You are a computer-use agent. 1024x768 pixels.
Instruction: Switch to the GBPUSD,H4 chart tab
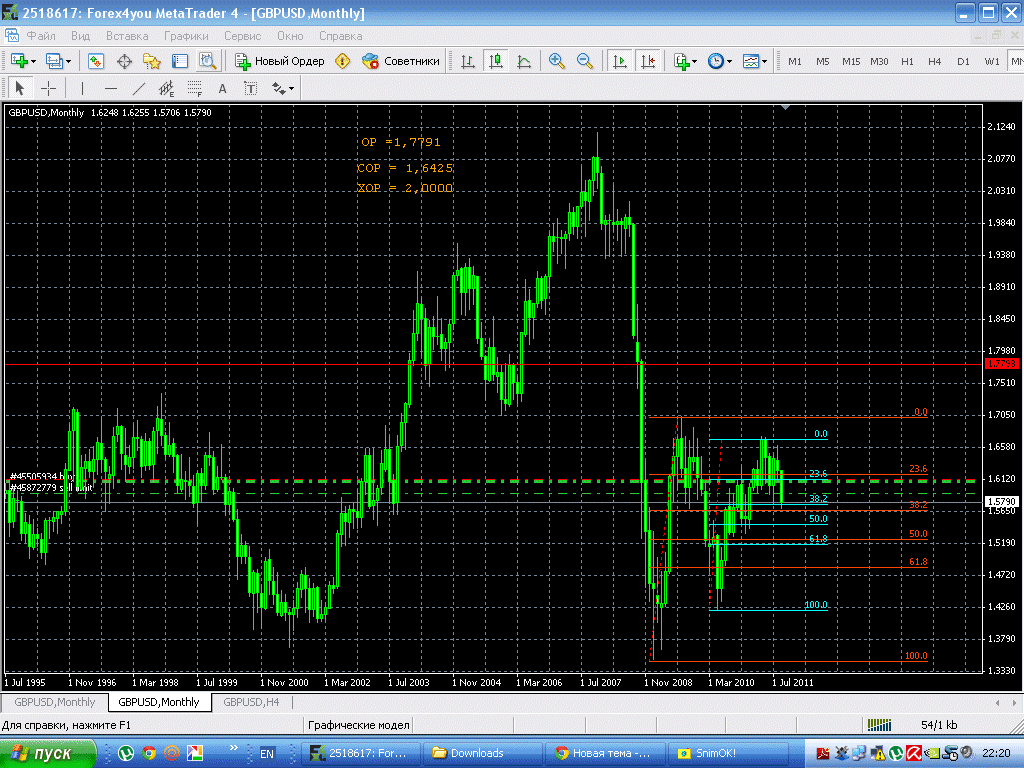(251, 702)
